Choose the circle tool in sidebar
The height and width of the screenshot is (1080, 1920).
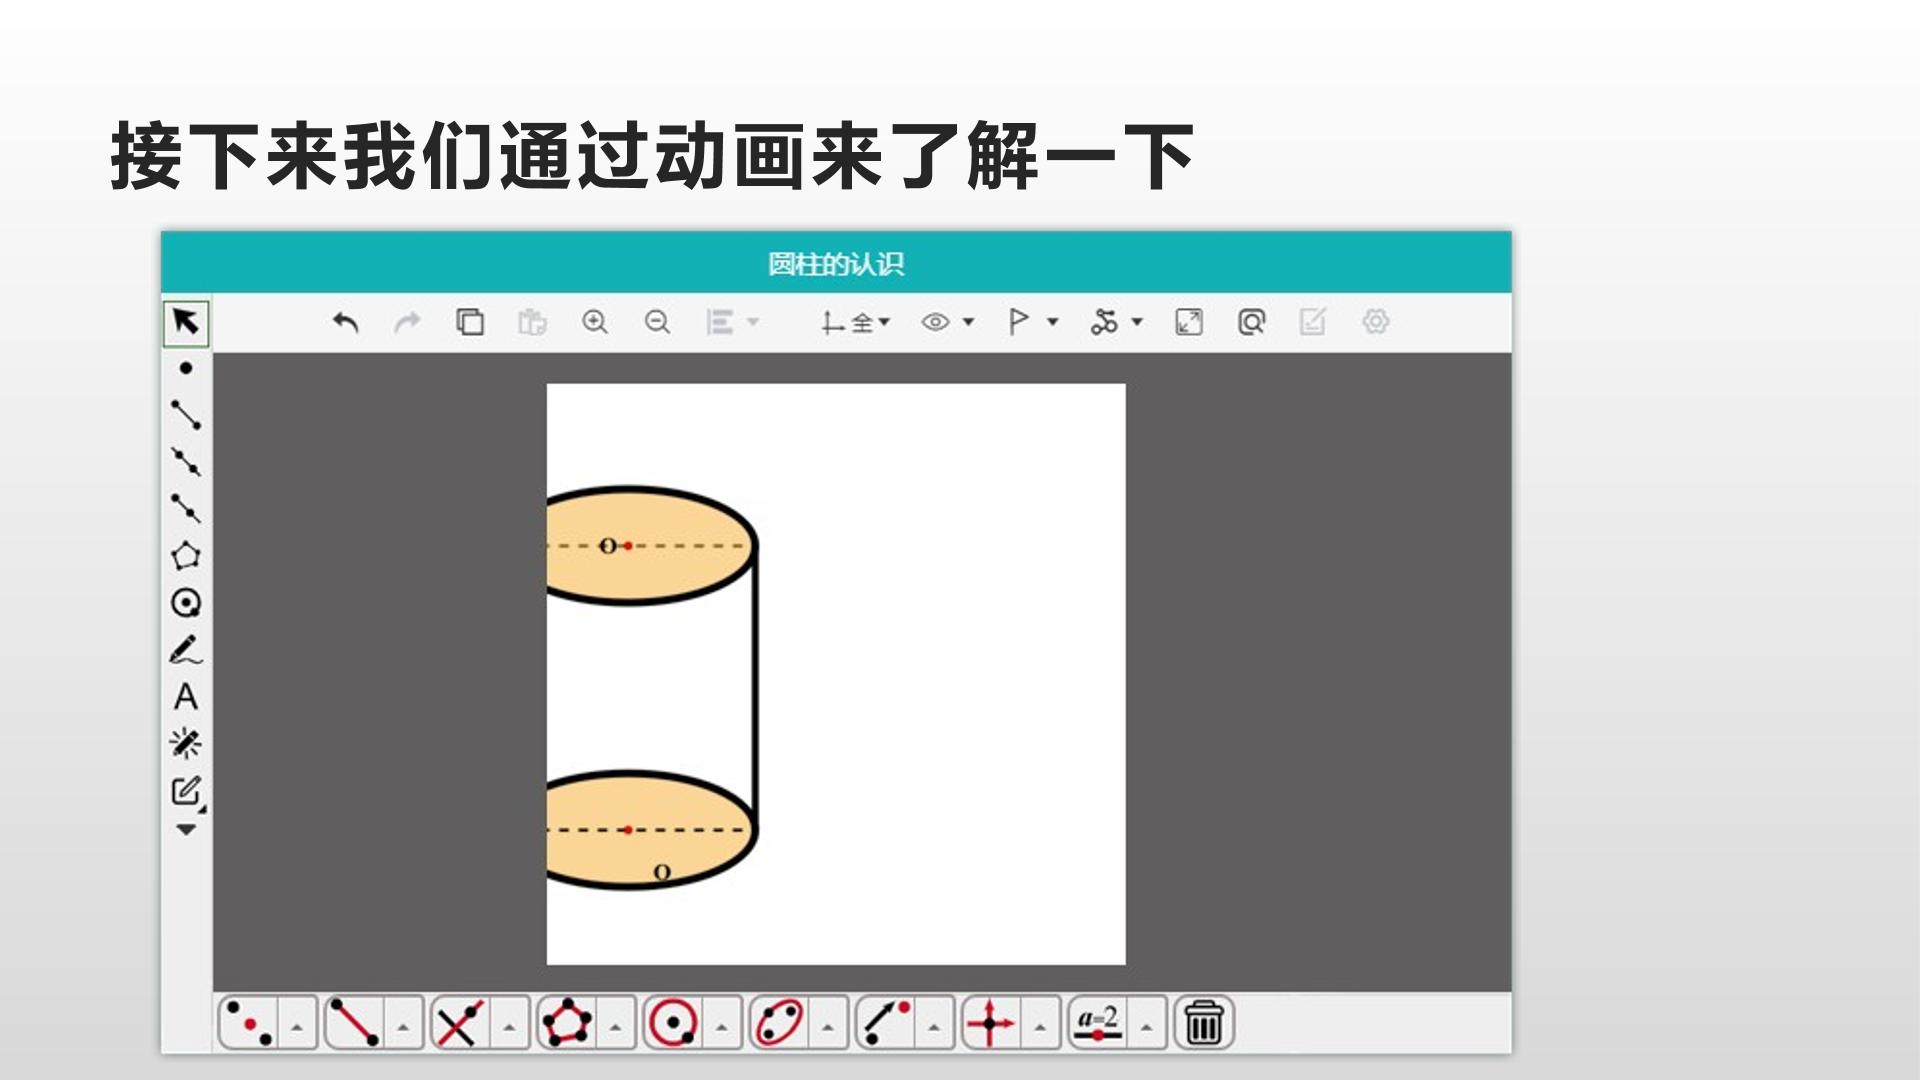(x=186, y=603)
